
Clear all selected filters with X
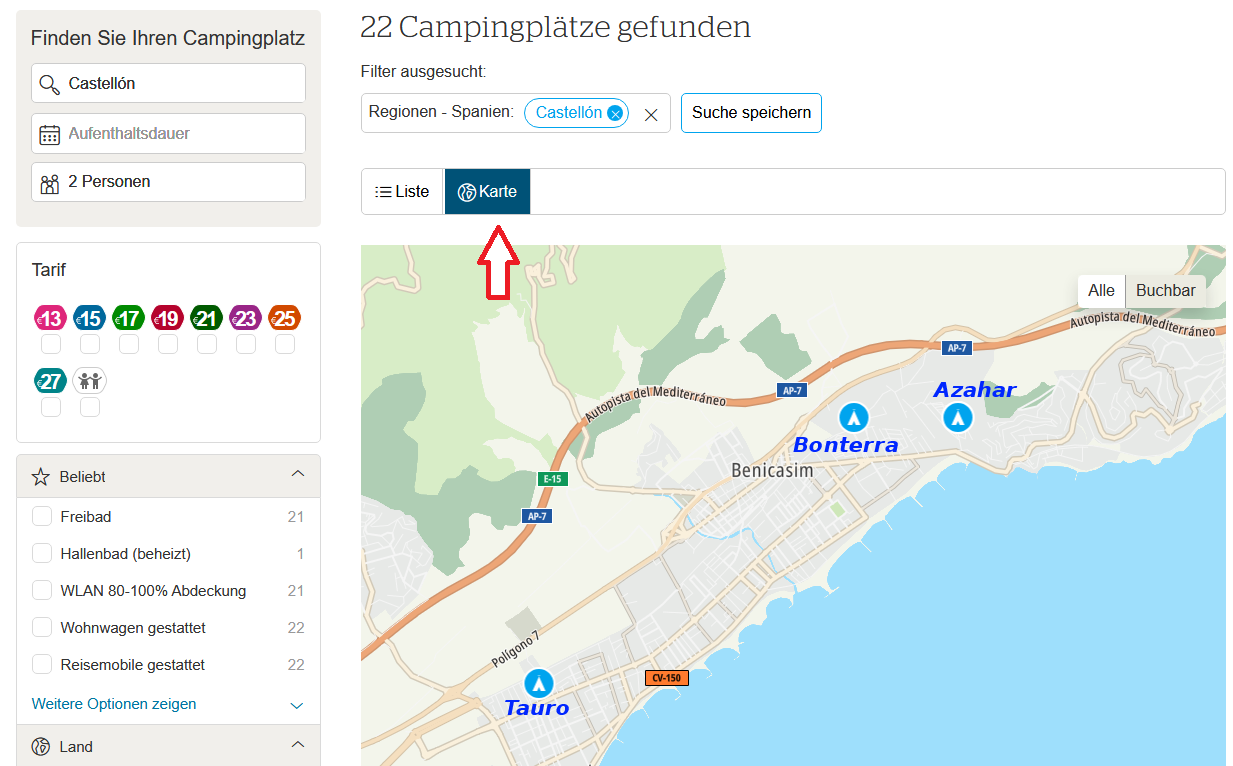pyautogui.click(x=651, y=115)
